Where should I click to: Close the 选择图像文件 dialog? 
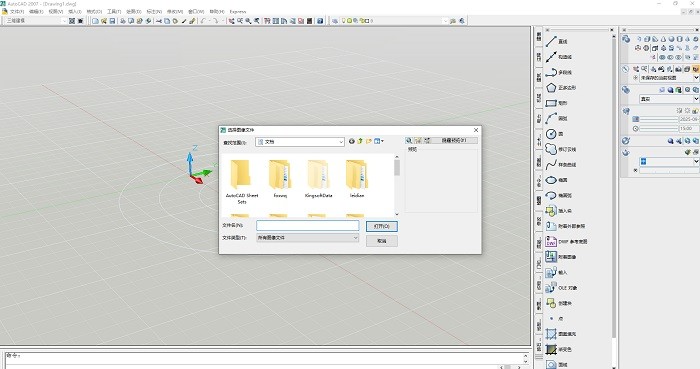click(x=476, y=130)
